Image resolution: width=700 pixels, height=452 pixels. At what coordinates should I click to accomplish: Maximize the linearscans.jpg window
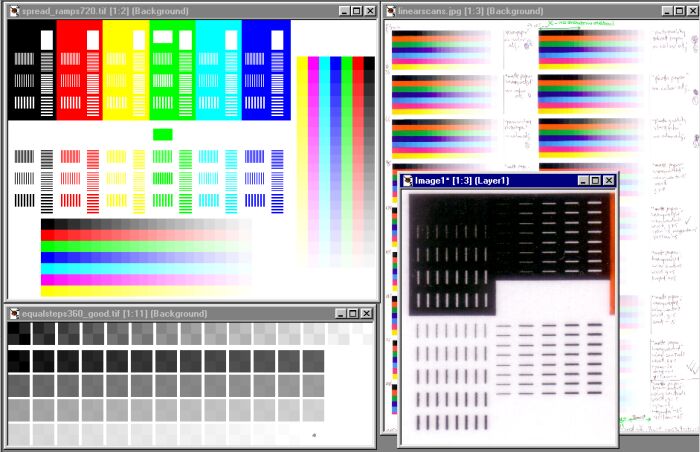click(x=677, y=10)
